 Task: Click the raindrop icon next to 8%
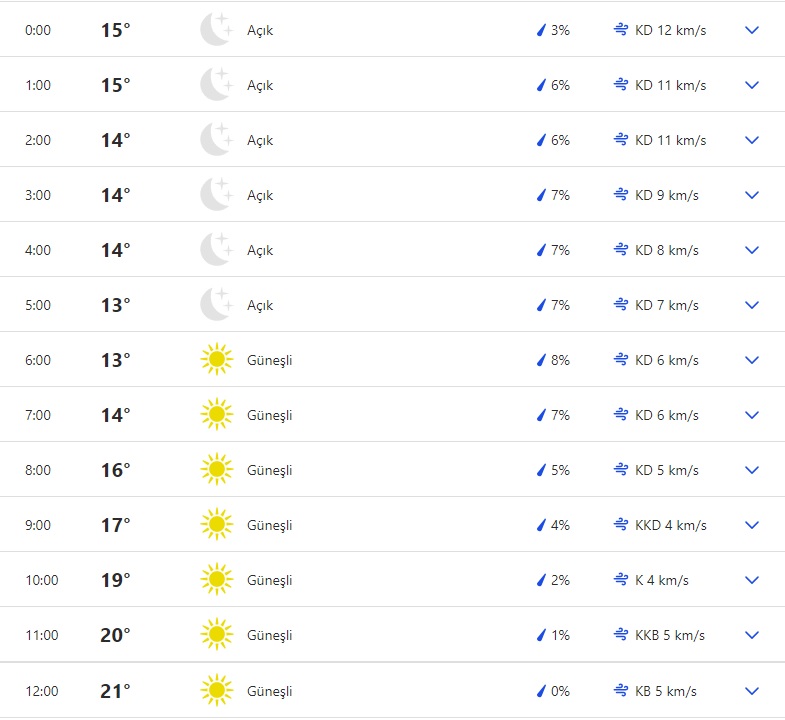(x=541, y=360)
